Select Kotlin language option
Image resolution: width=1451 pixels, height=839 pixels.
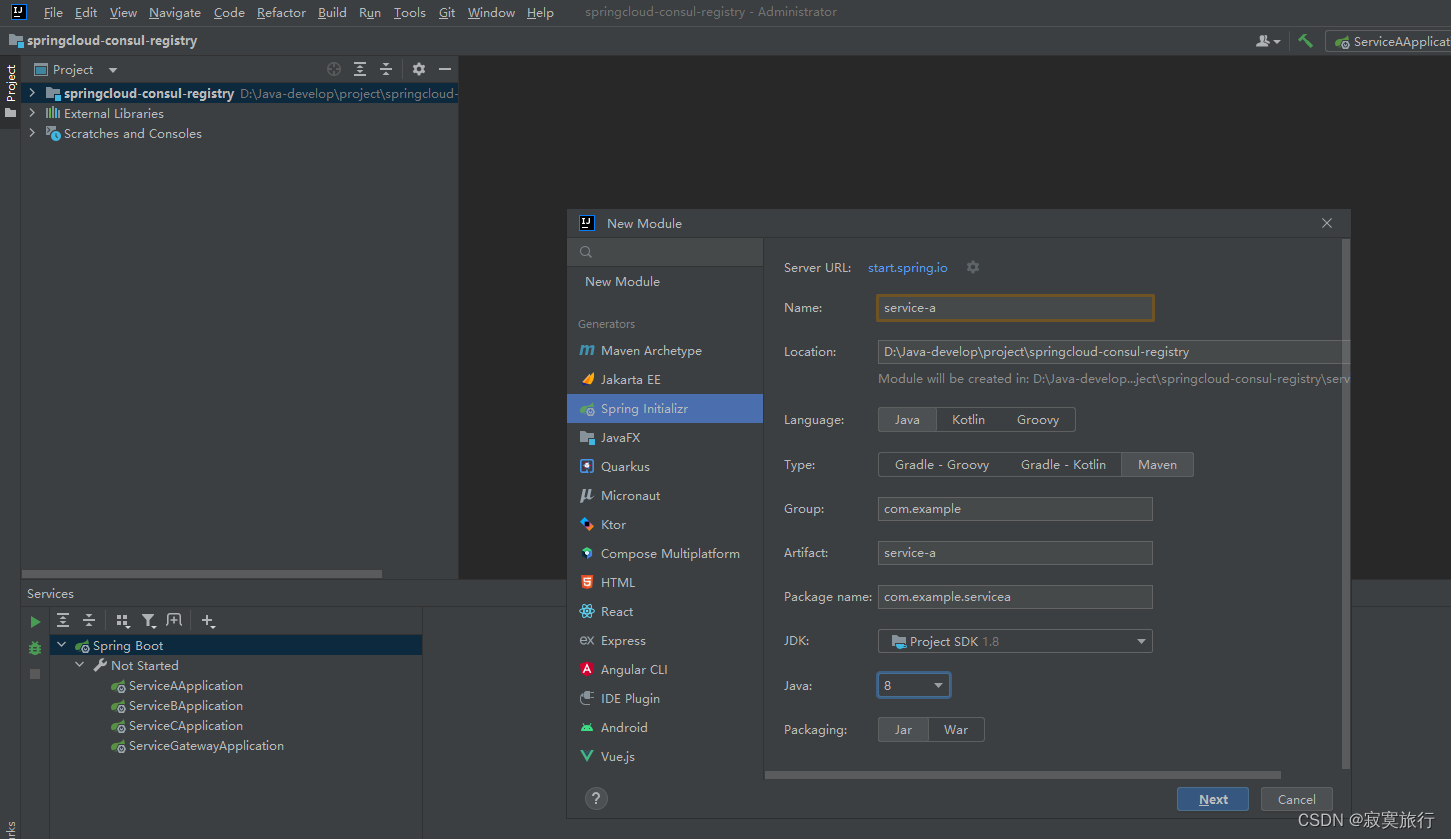968,420
